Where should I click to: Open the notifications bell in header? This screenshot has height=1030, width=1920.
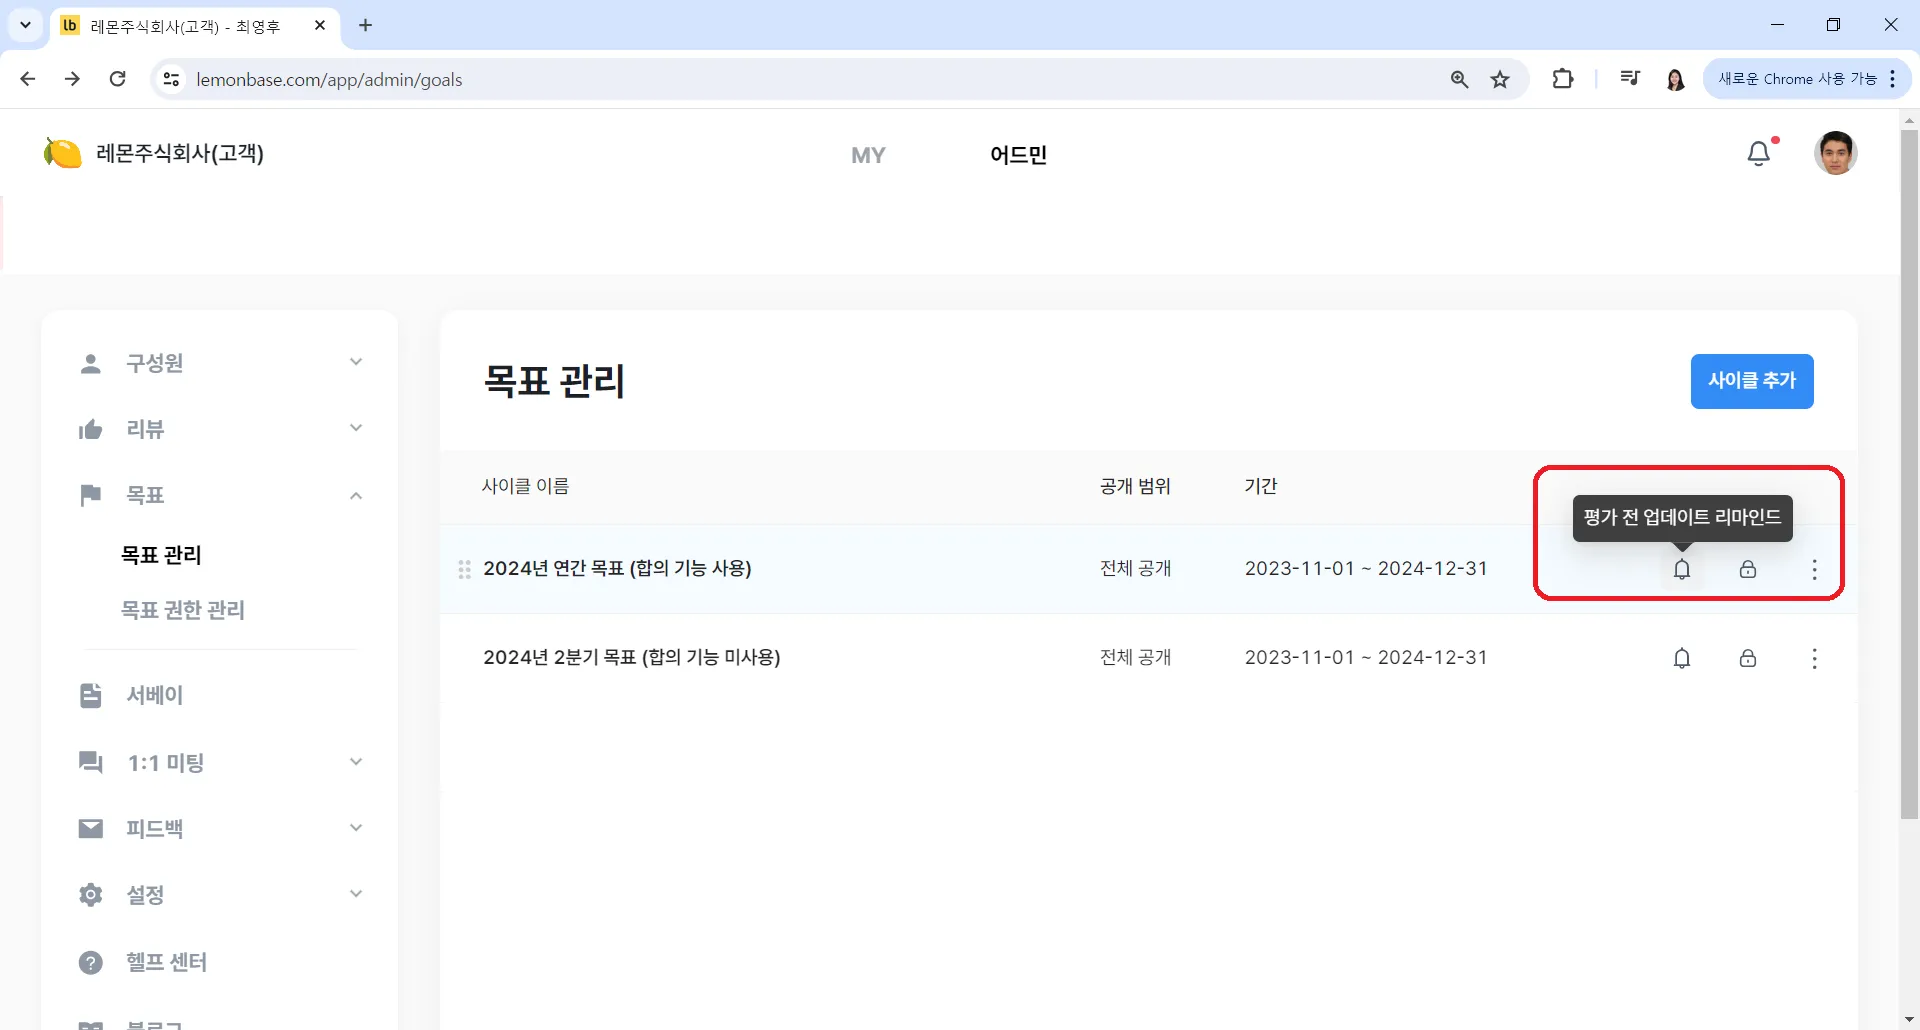(x=1759, y=153)
